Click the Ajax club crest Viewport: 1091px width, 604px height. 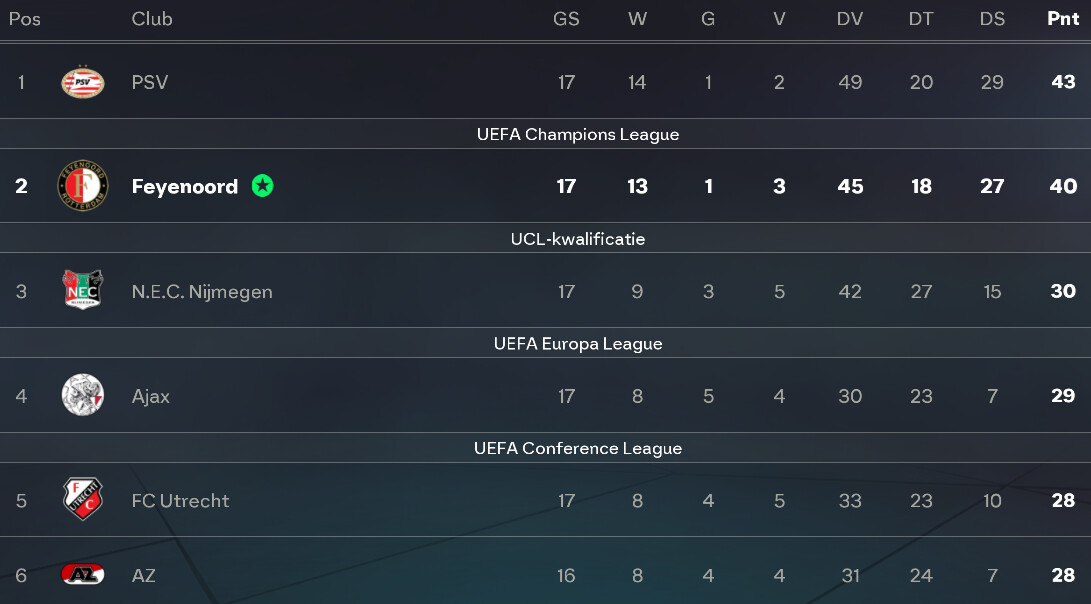click(x=82, y=396)
